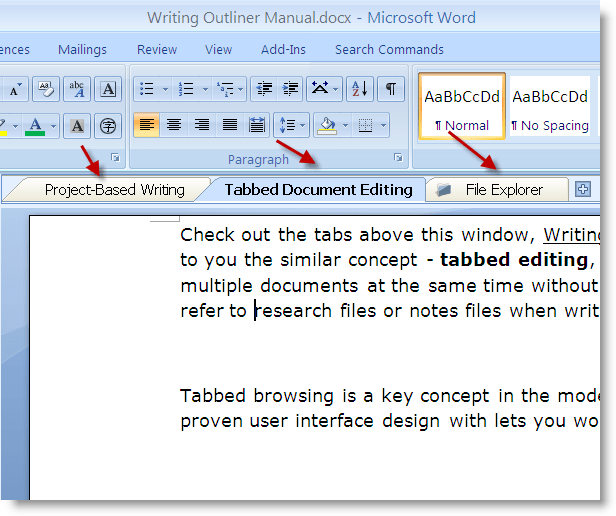Open the bullets library dropdown
616x516 pixels.
pos(165,89)
